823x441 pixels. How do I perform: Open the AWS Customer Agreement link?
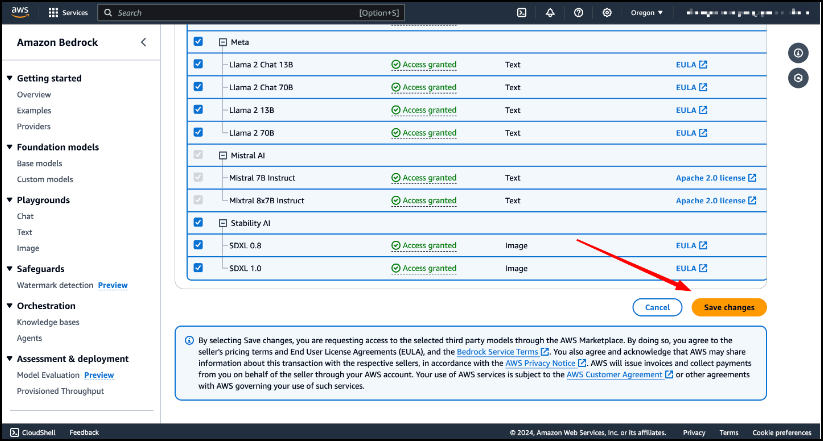(x=620, y=375)
